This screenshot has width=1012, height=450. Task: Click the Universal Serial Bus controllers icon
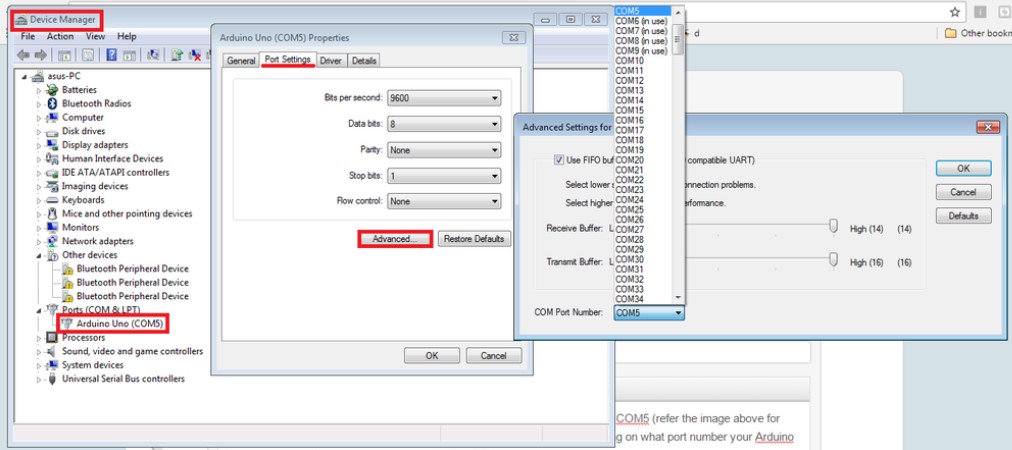53,379
